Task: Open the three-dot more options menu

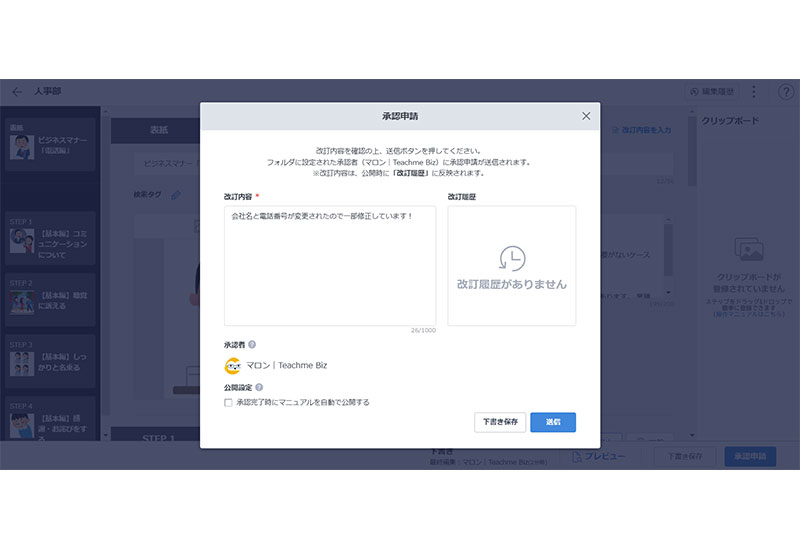Action: [754, 91]
